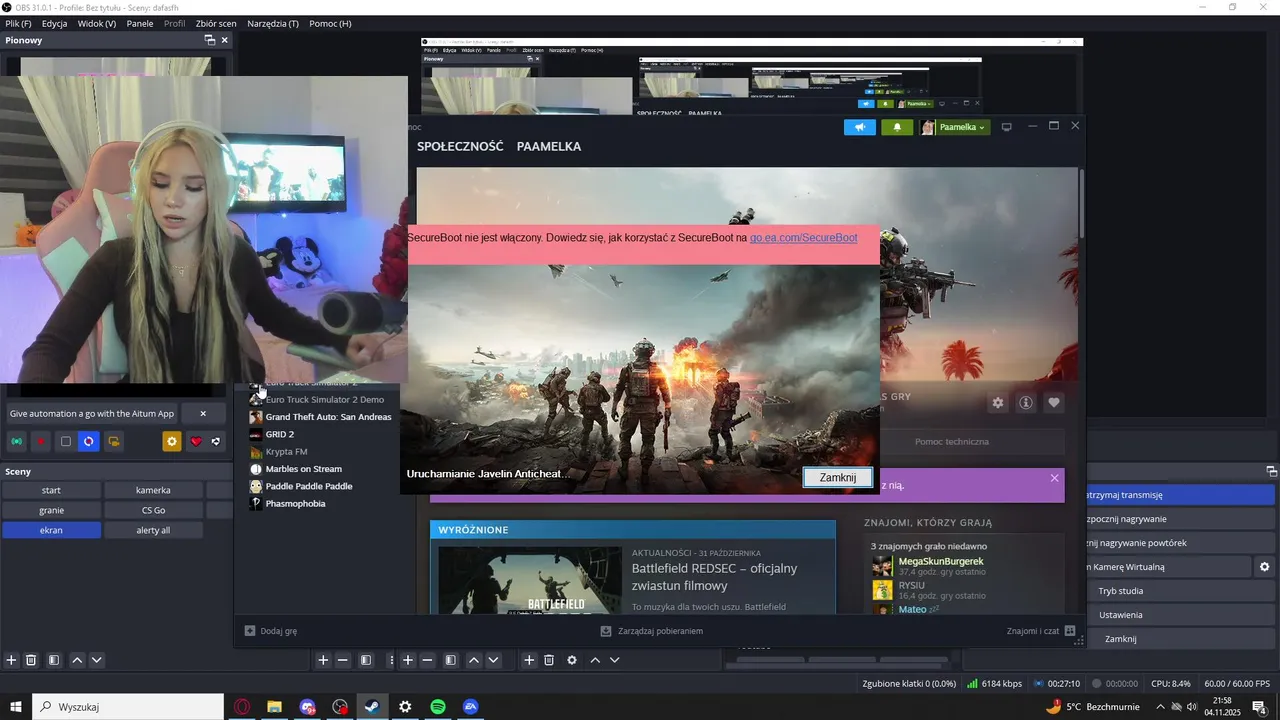Open game settings gear on the Steam game page
The height and width of the screenshot is (720, 1280).
997,403
